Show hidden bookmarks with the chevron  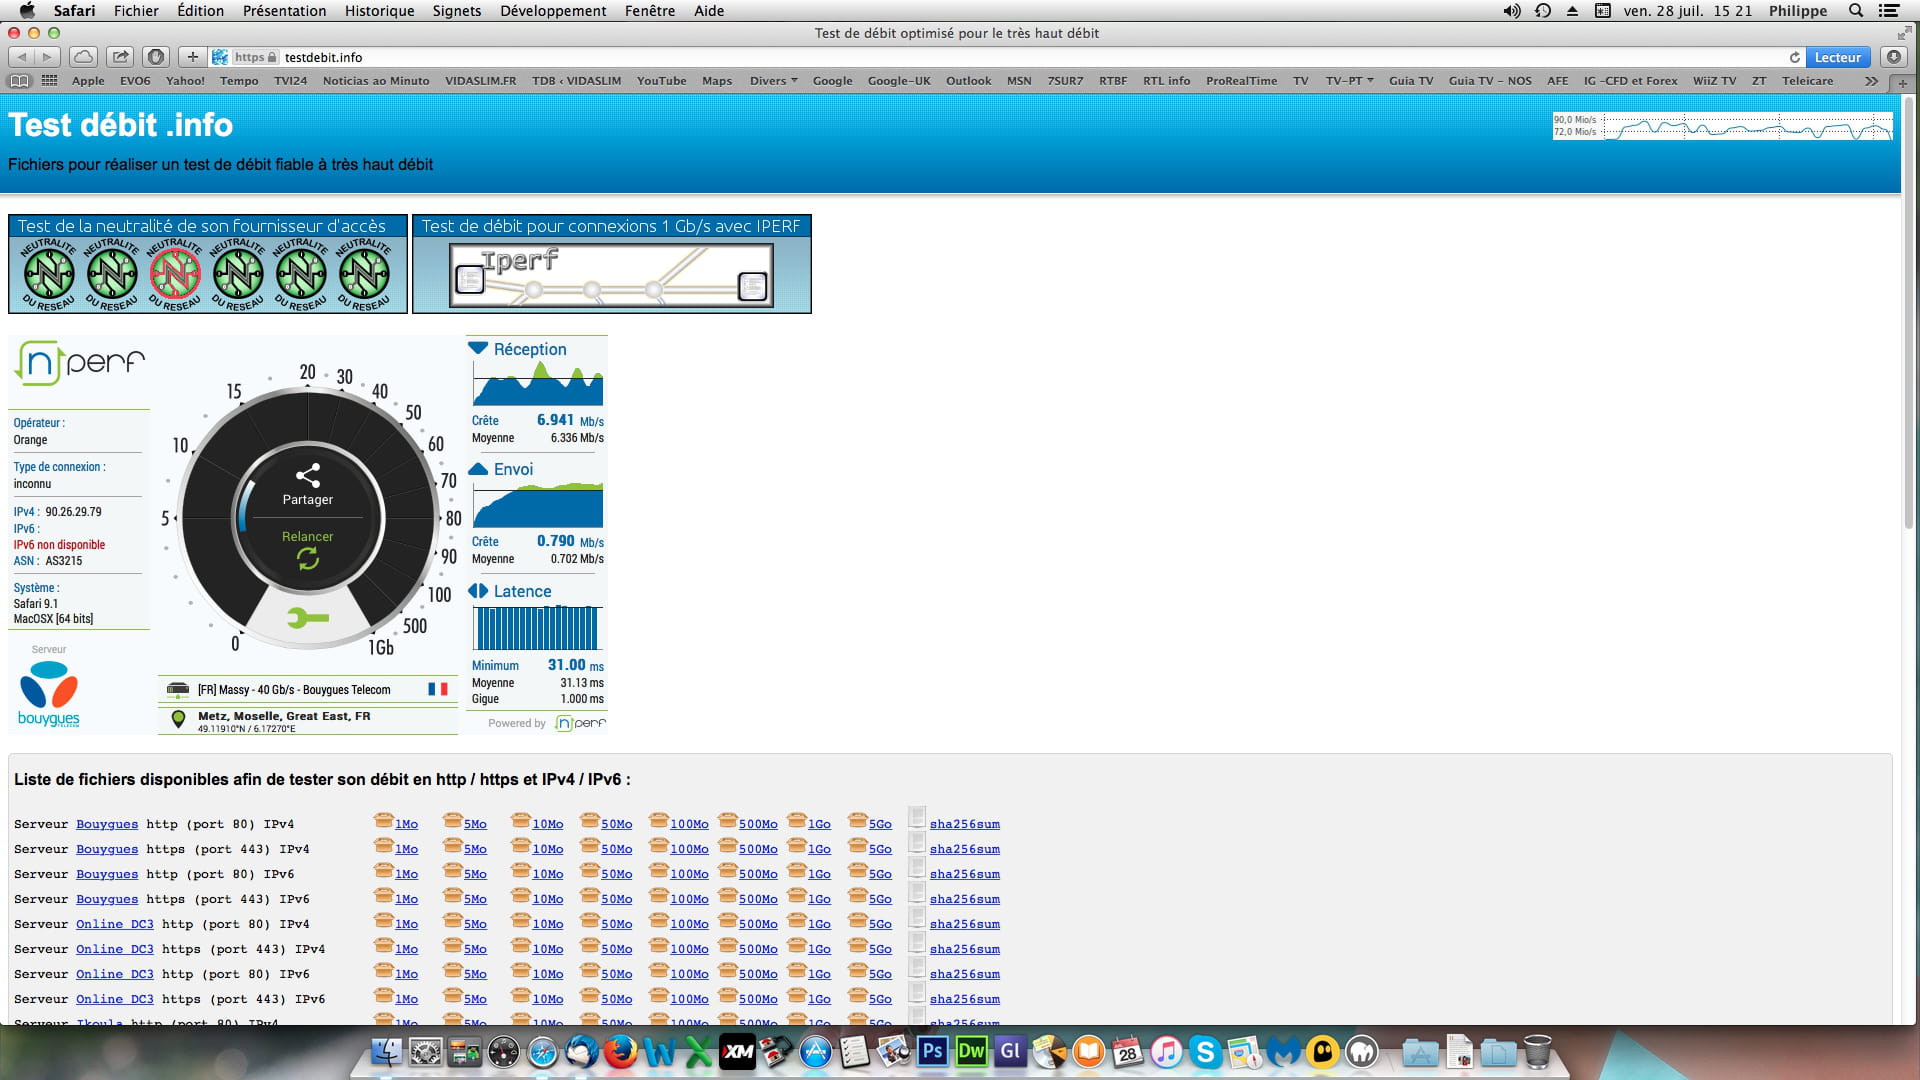coord(1871,81)
